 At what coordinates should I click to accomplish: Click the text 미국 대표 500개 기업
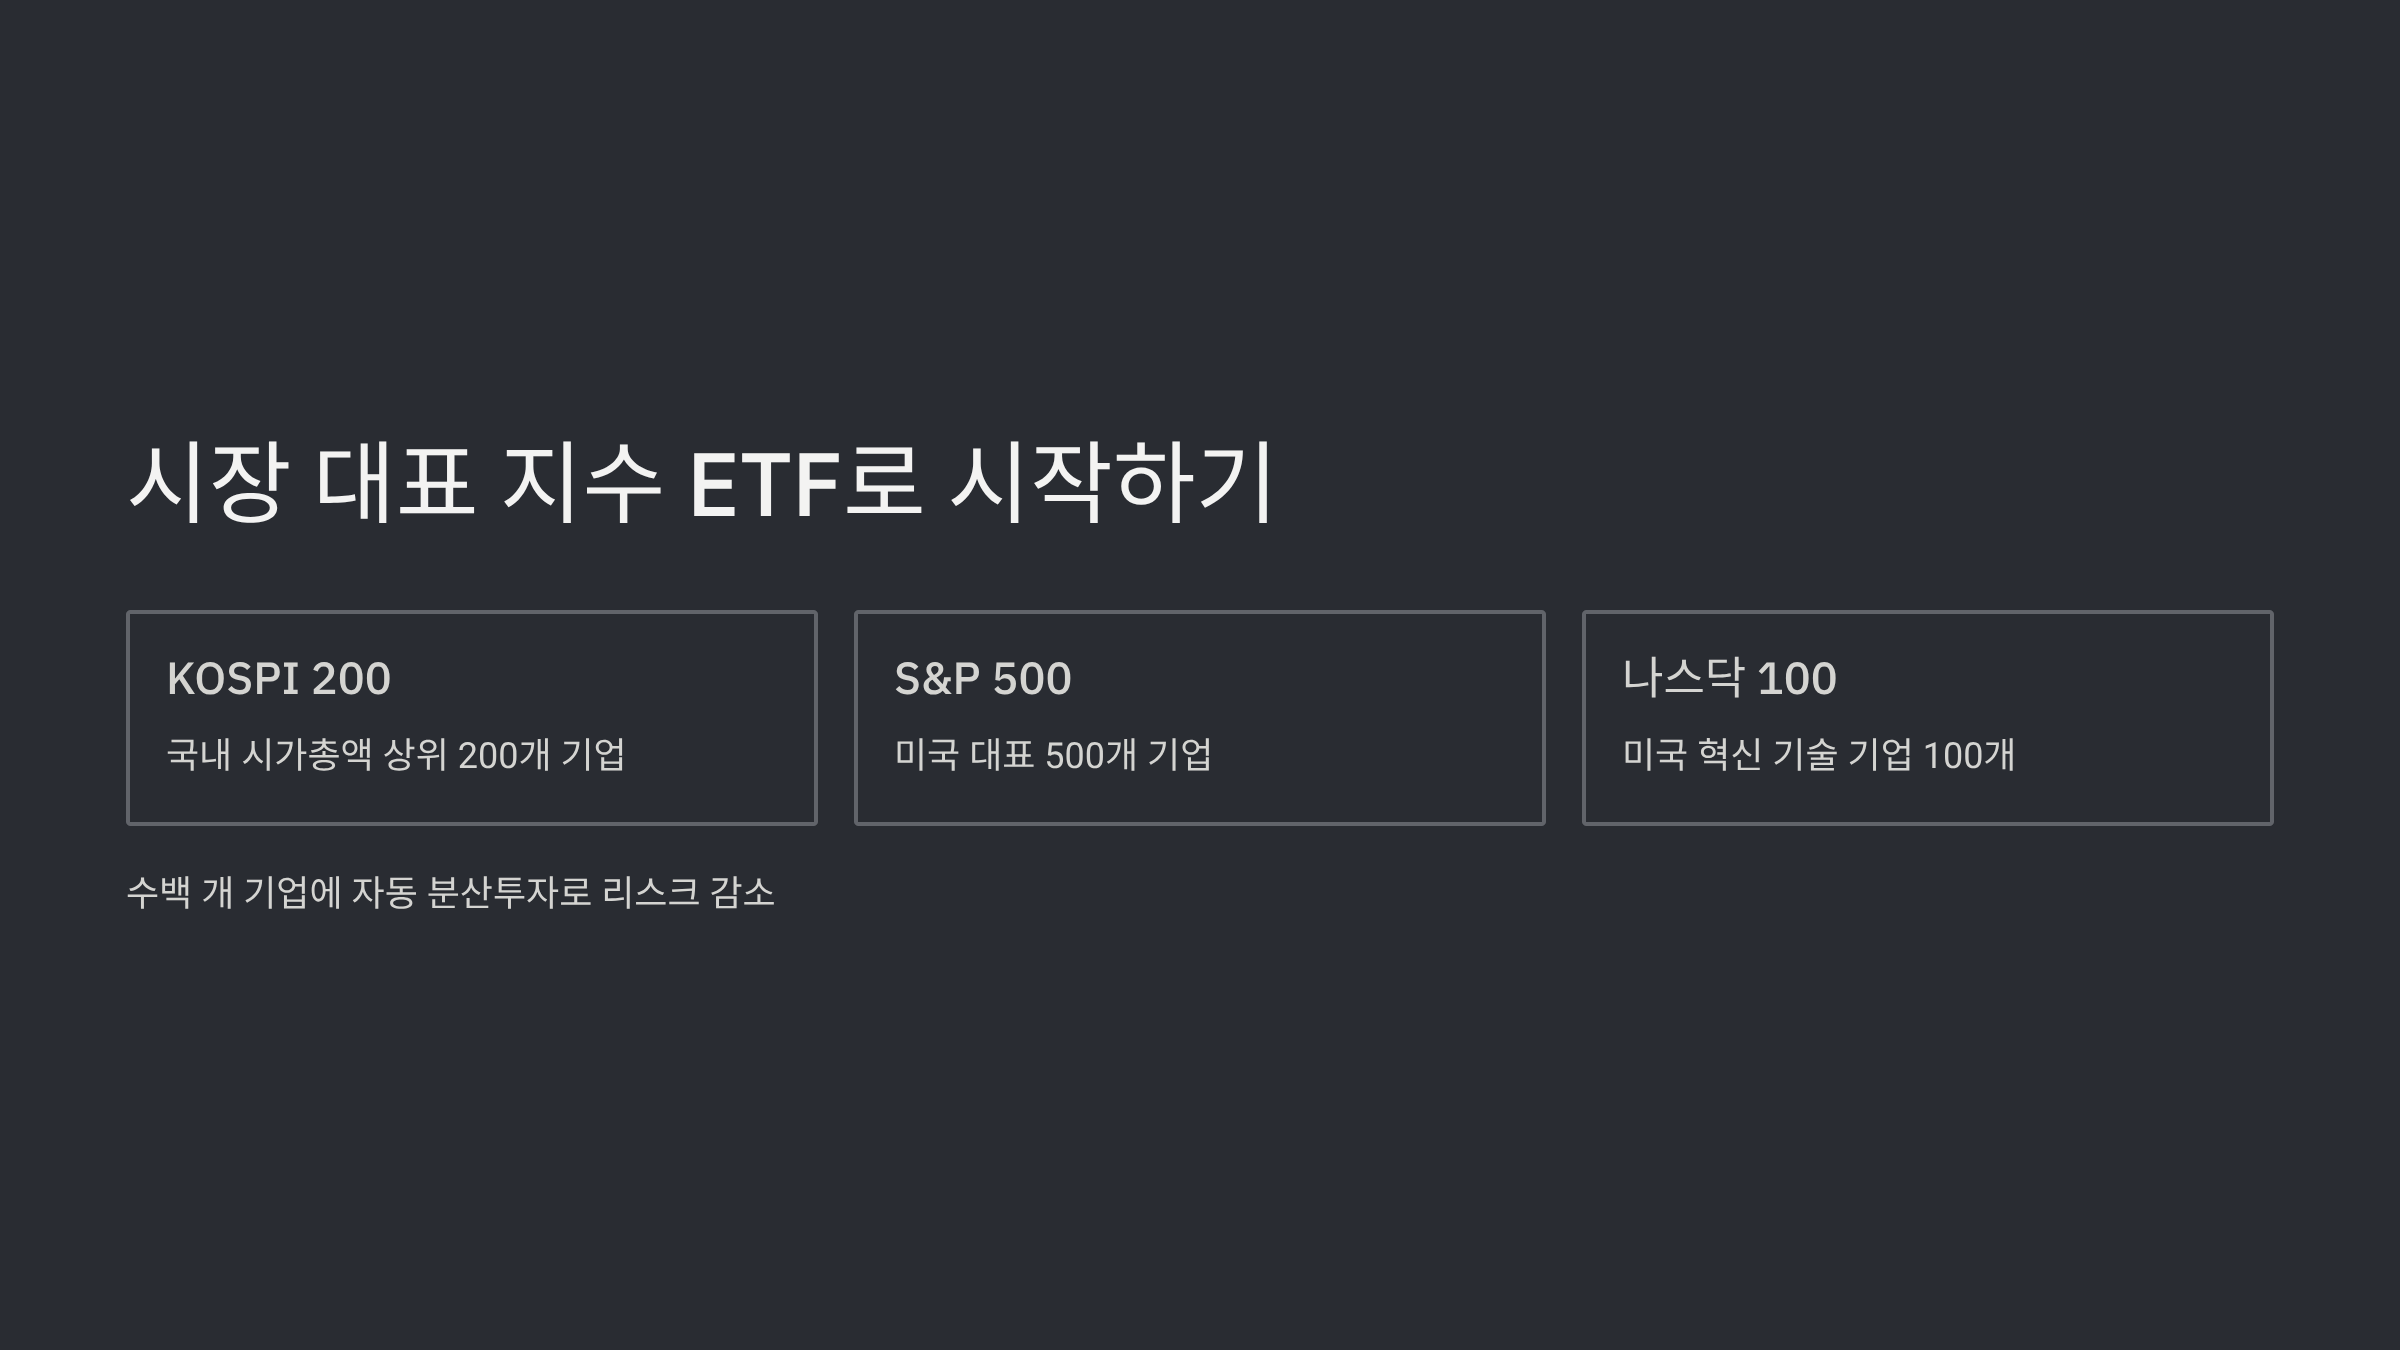(x=1053, y=755)
